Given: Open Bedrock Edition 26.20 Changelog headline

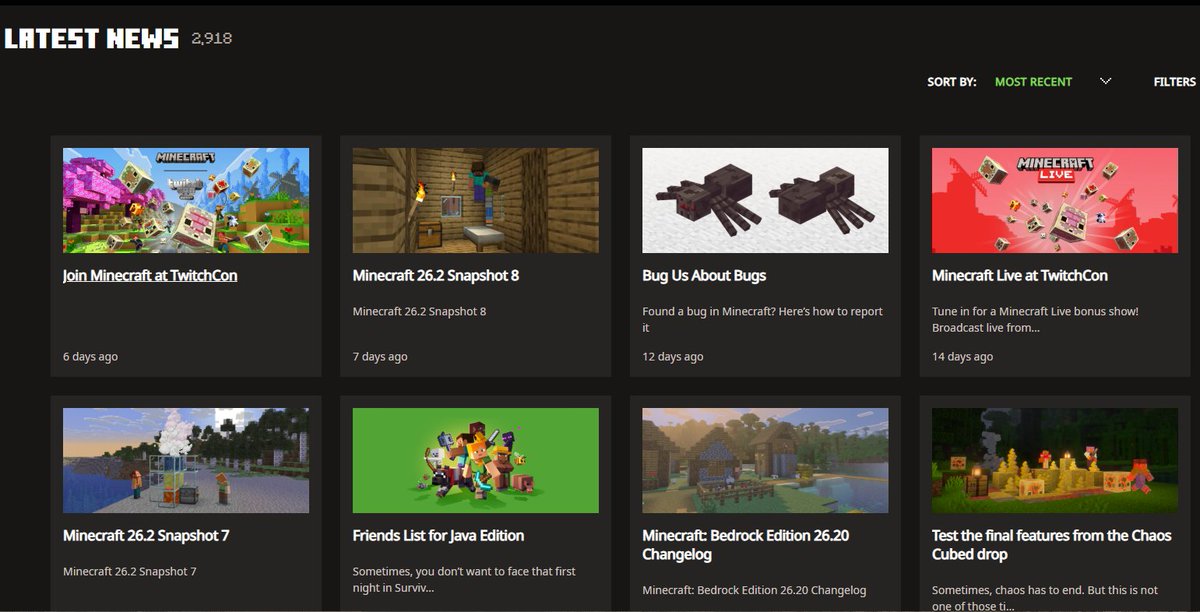Looking at the screenshot, I should tap(746, 544).
